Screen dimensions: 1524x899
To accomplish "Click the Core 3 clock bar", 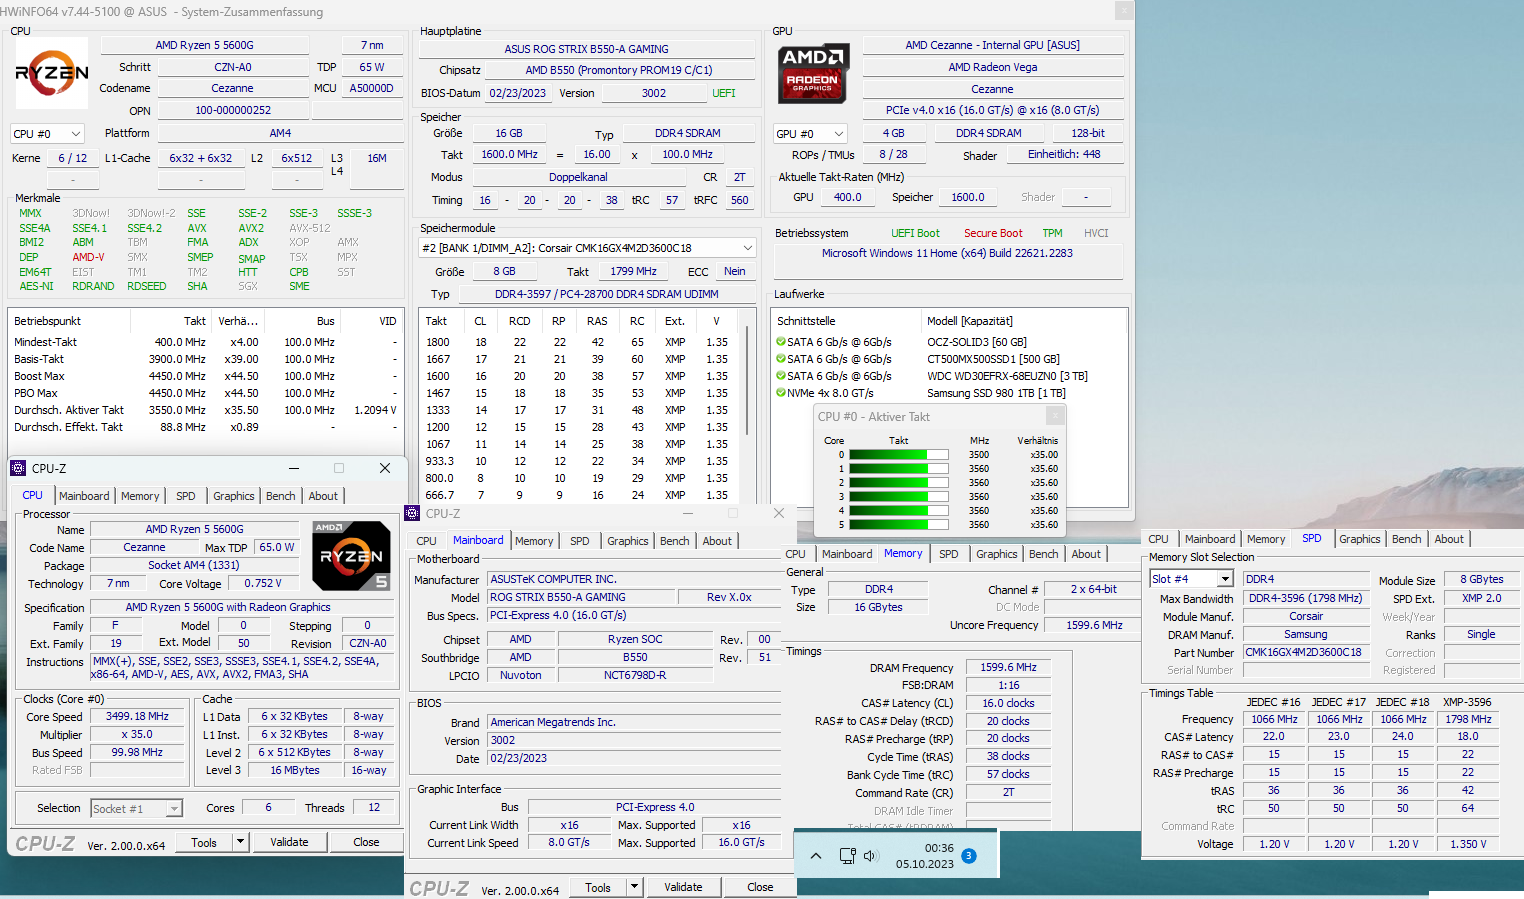I will point(898,497).
